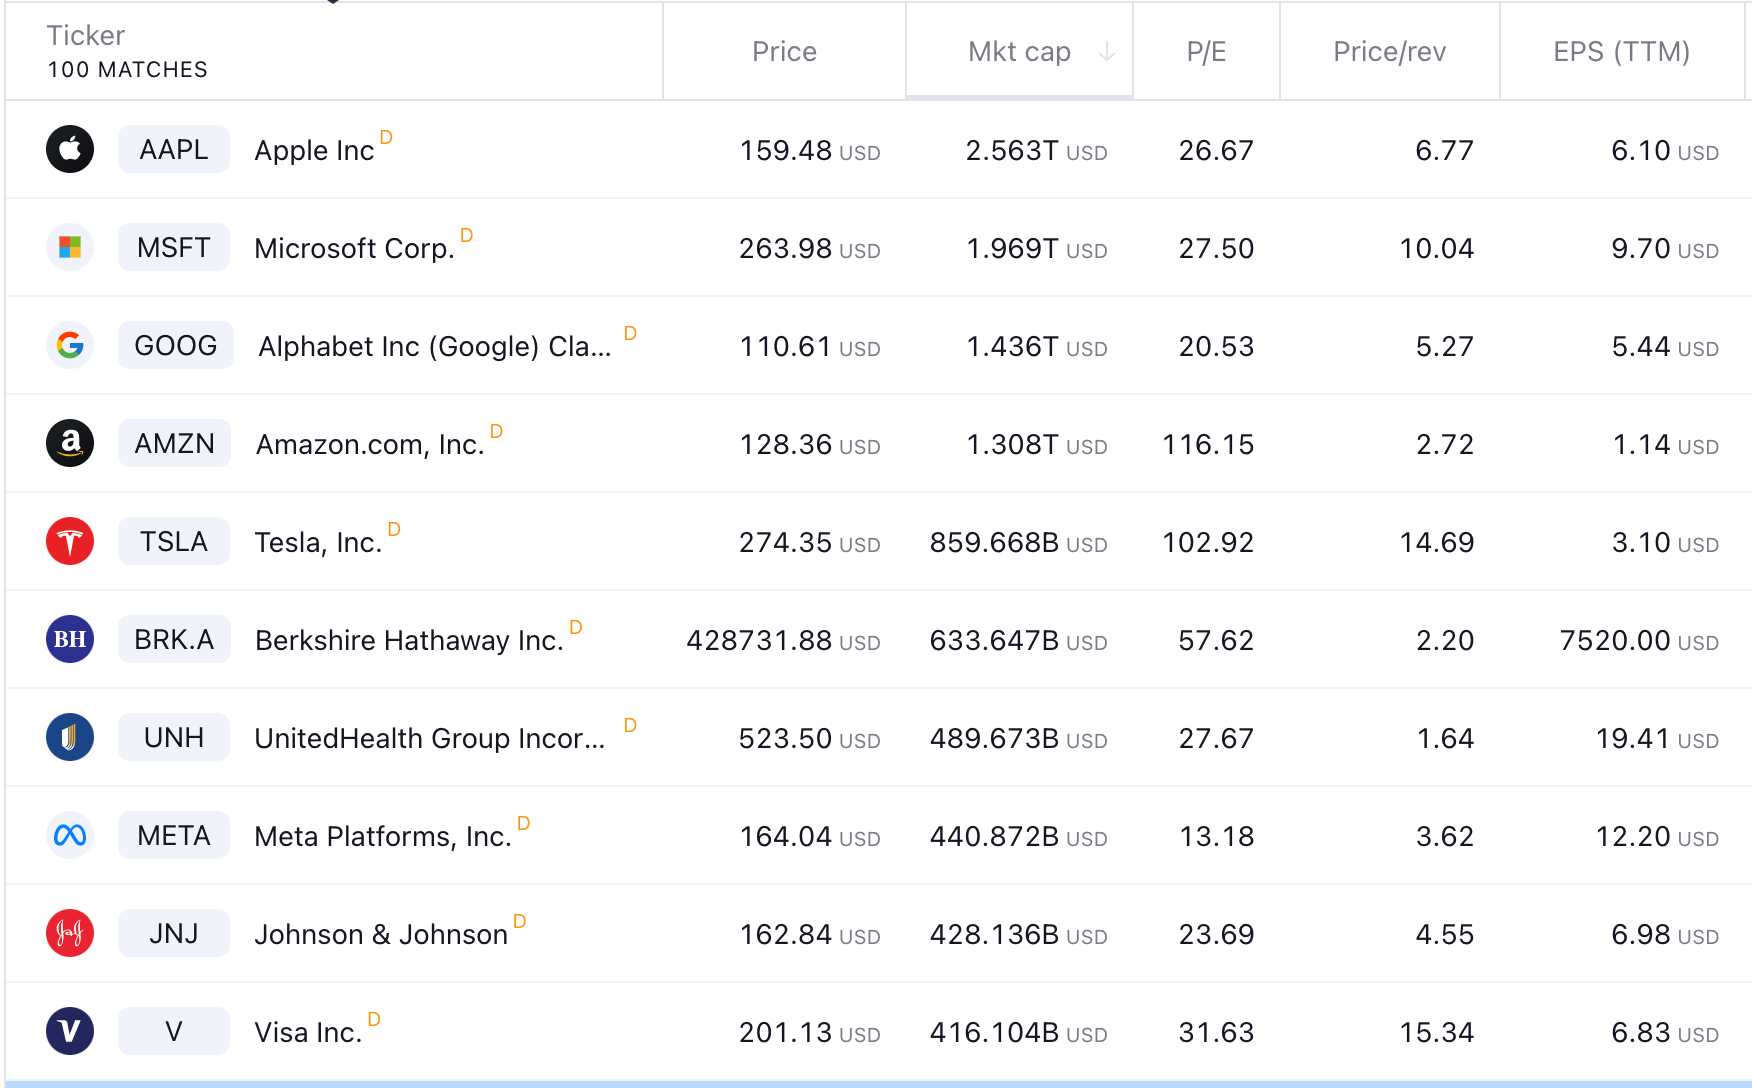
Task: Click the D marker next to Visa Inc.
Action: (x=374, y=1019)
